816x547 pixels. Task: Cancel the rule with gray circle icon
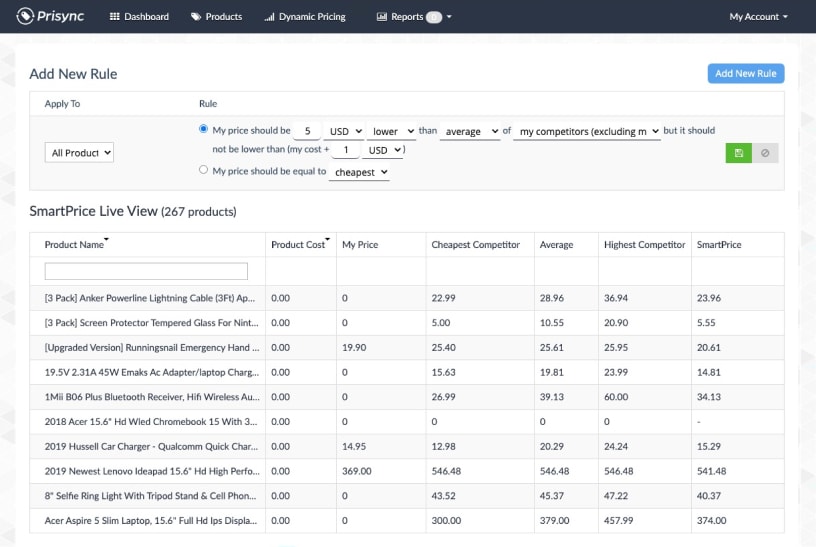pyautogui.click(x=765, y=152)
